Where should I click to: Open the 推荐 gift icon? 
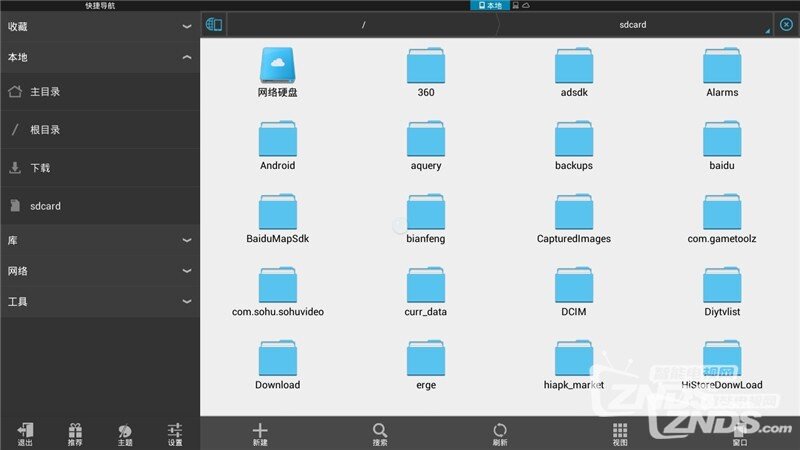click(75, 434)
